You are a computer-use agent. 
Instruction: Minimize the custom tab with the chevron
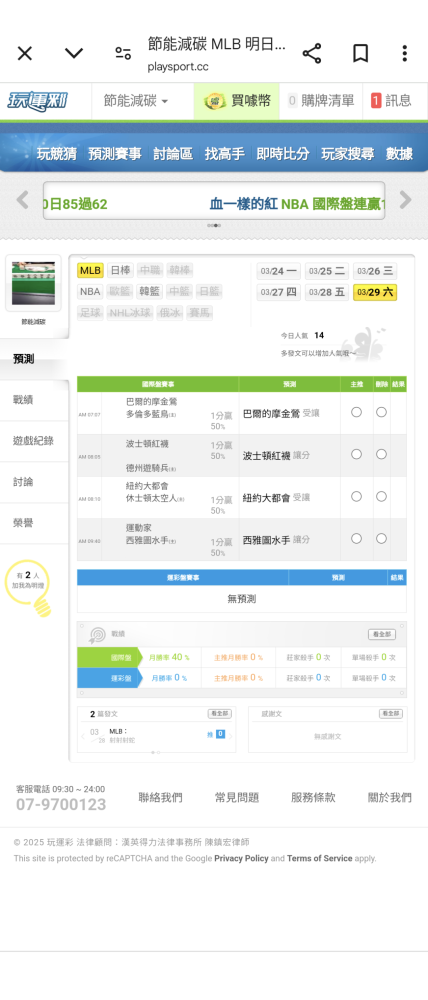click(74, 53)
